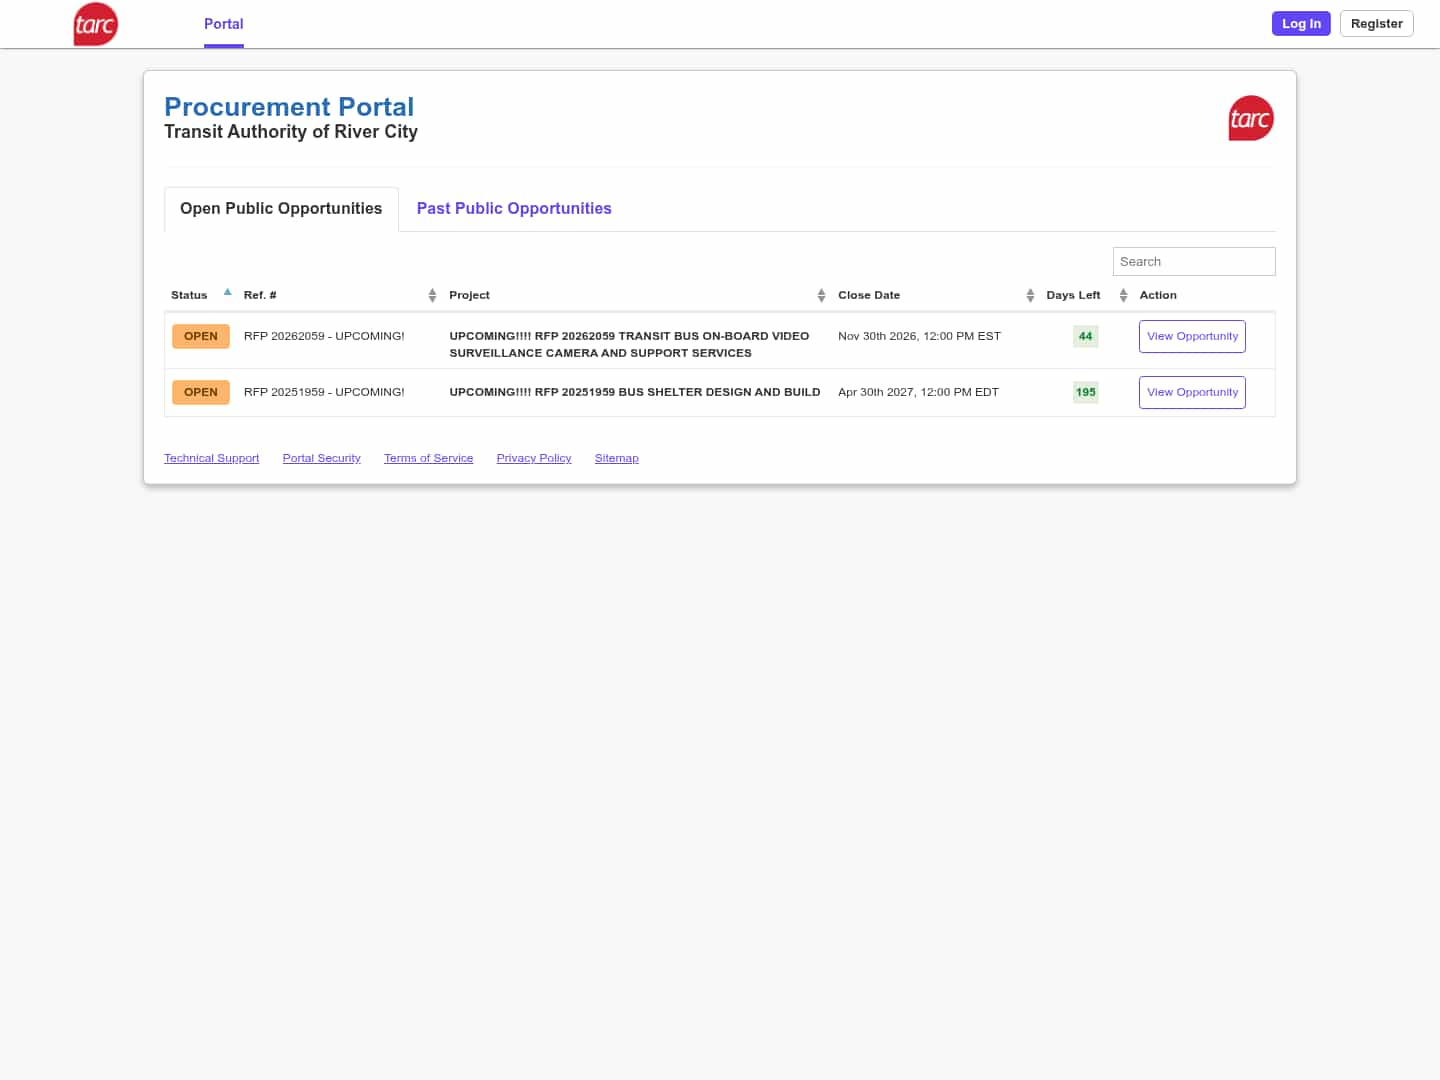This screenshot has height=1080, width=1440.
Task: Click the Action column header
Action: tap(1158, 295)
